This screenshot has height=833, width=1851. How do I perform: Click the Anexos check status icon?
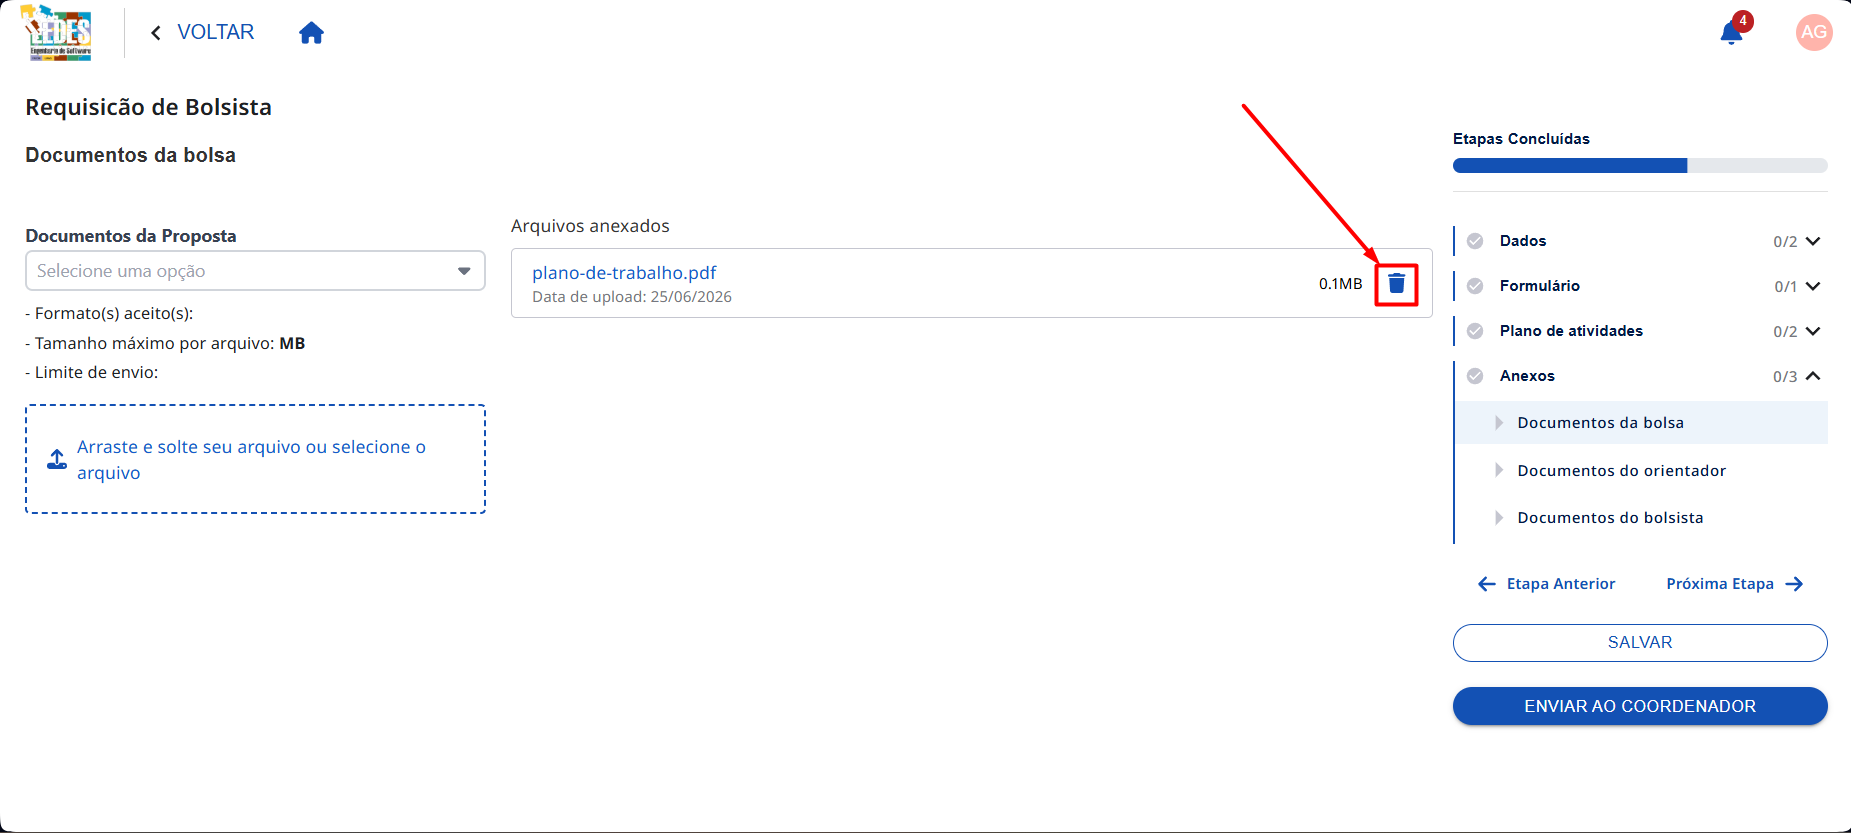coord(1474,376)
